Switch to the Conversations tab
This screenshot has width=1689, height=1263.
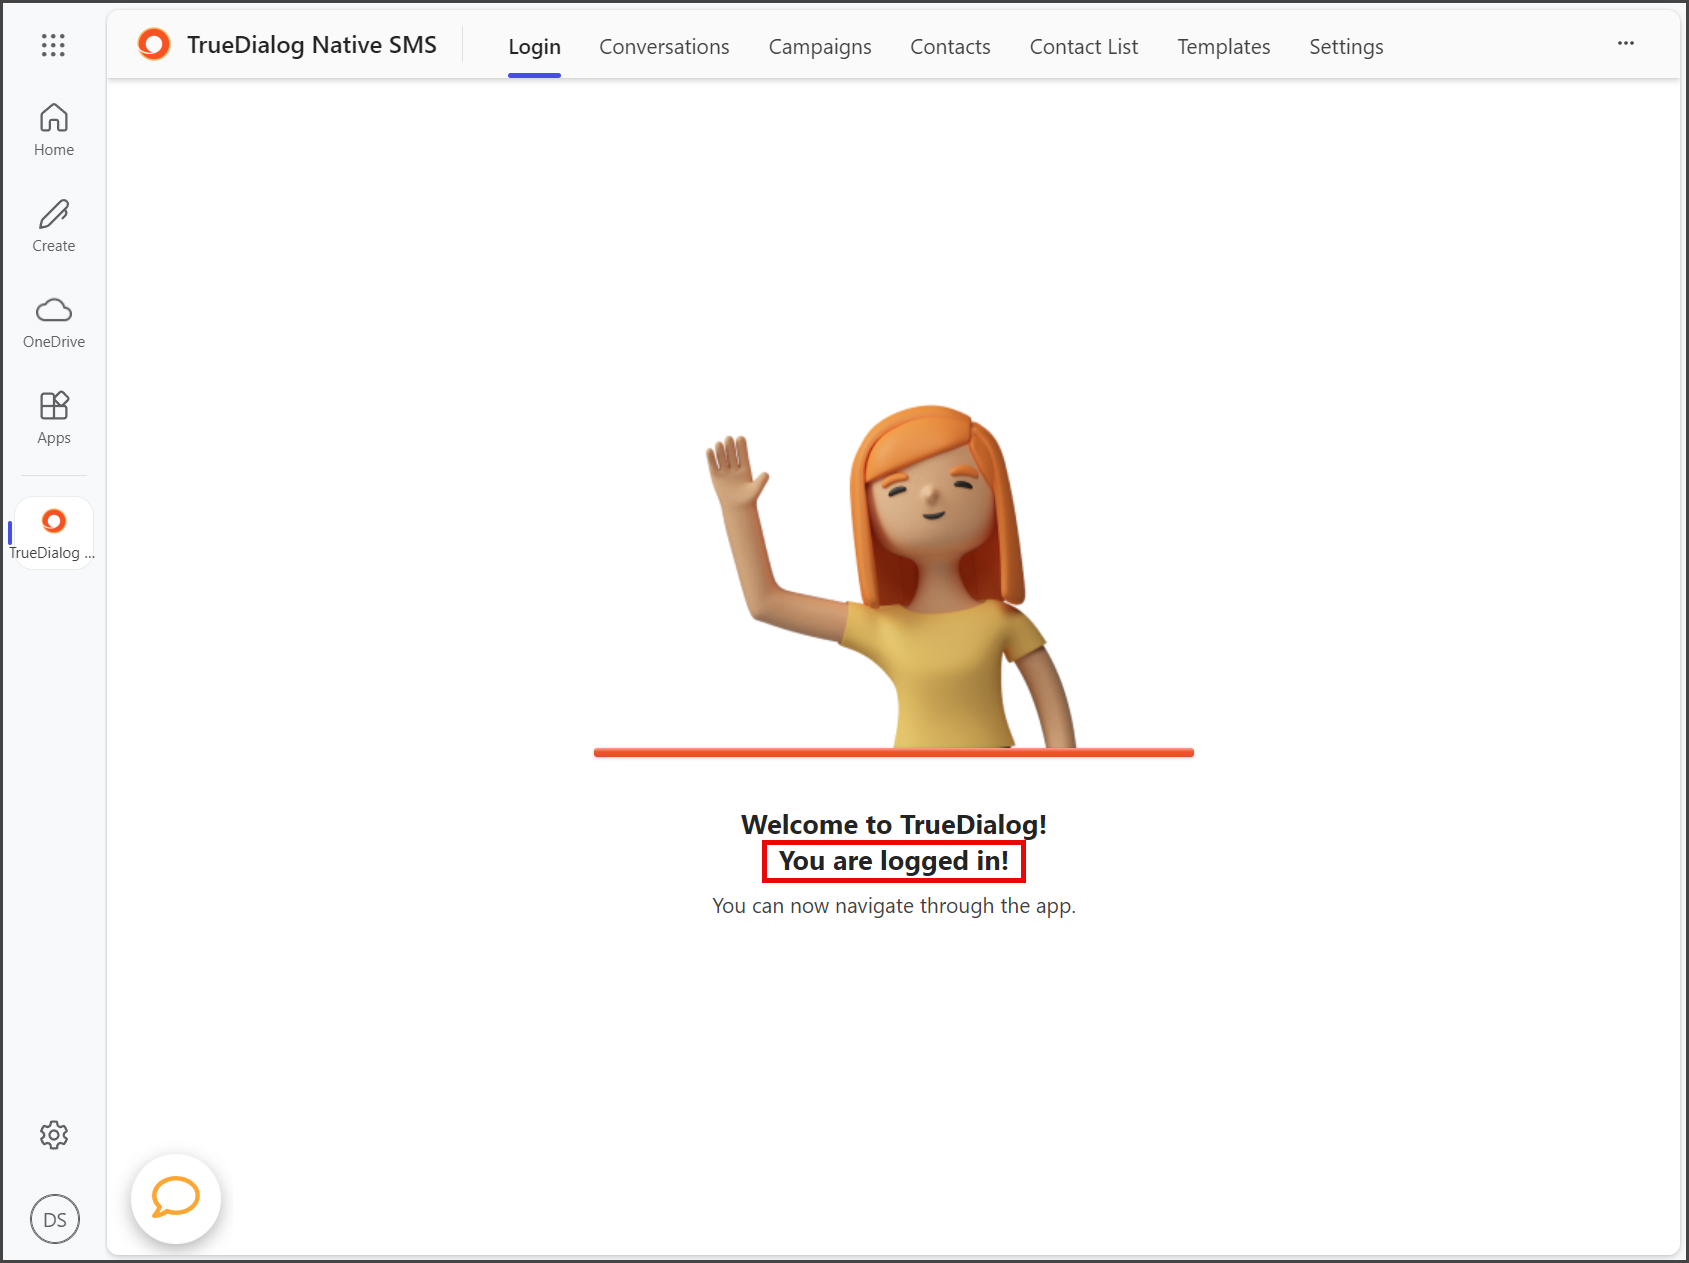point(664,47)
